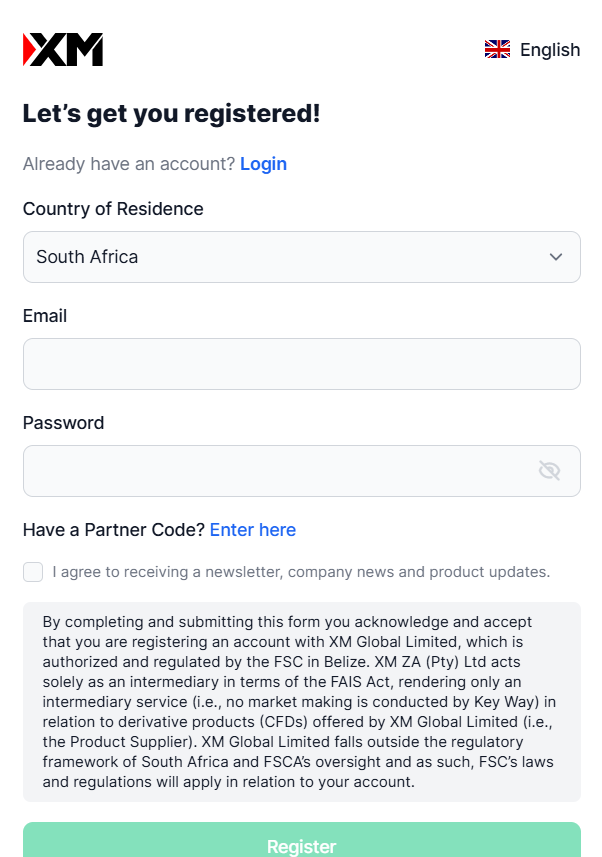The image size is (602, 857).
Task: Follow the Login link
Action: [x=263, y=164]
